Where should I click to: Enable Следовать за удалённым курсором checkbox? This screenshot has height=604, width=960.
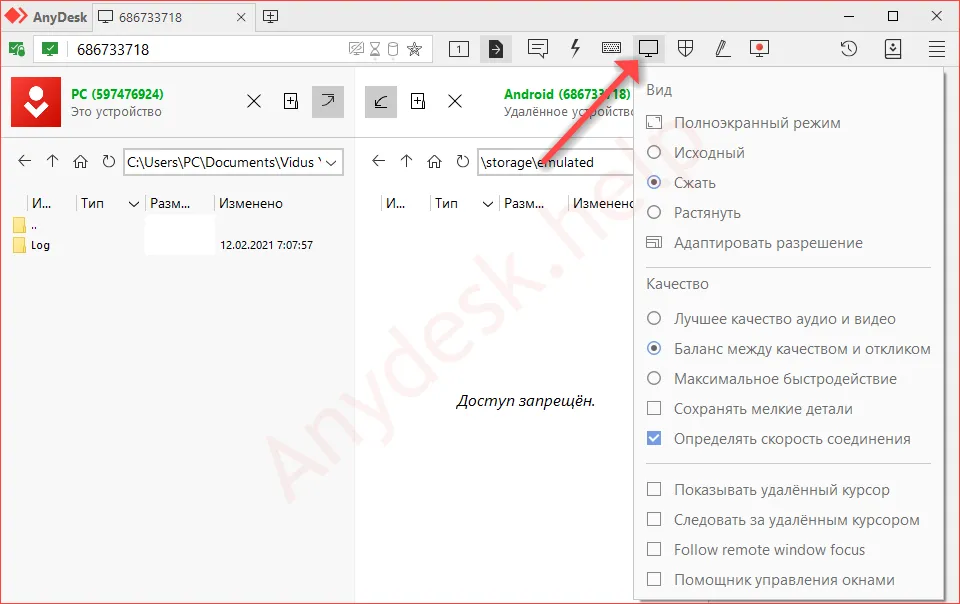pos(654,519)
